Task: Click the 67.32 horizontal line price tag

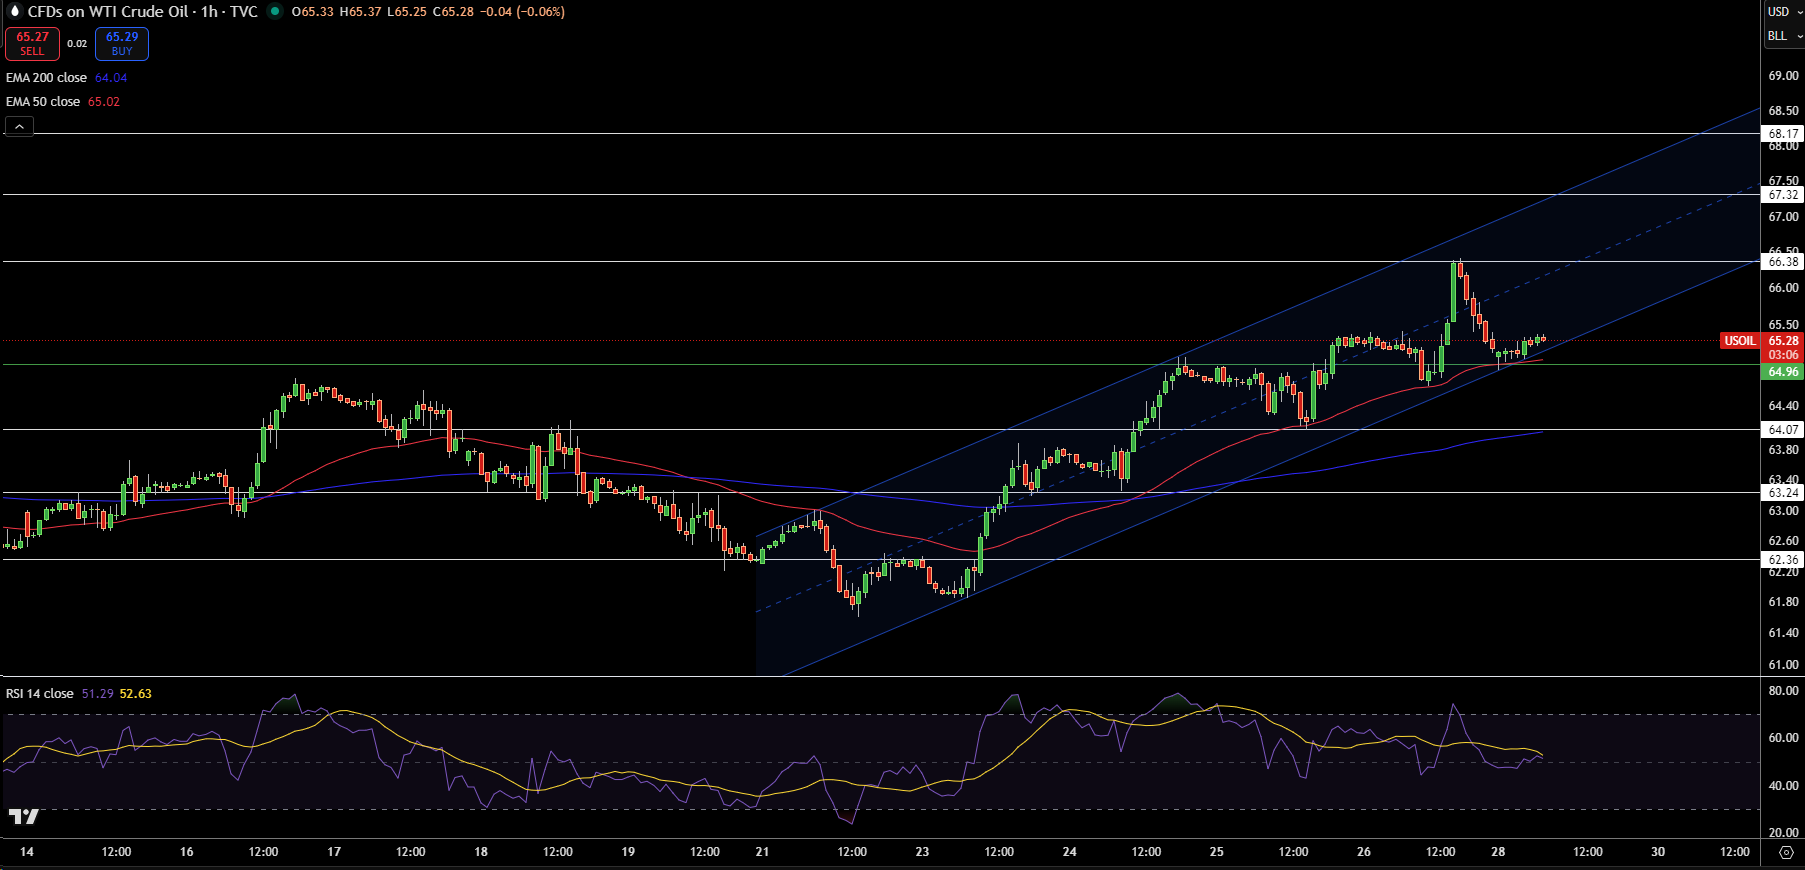Action: (1782, 195)
